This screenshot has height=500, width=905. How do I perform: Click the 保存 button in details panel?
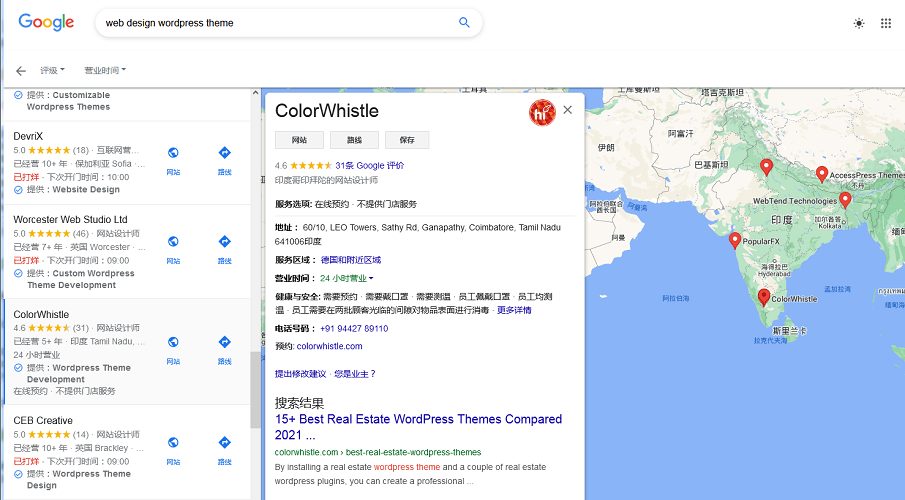(407, 140)
